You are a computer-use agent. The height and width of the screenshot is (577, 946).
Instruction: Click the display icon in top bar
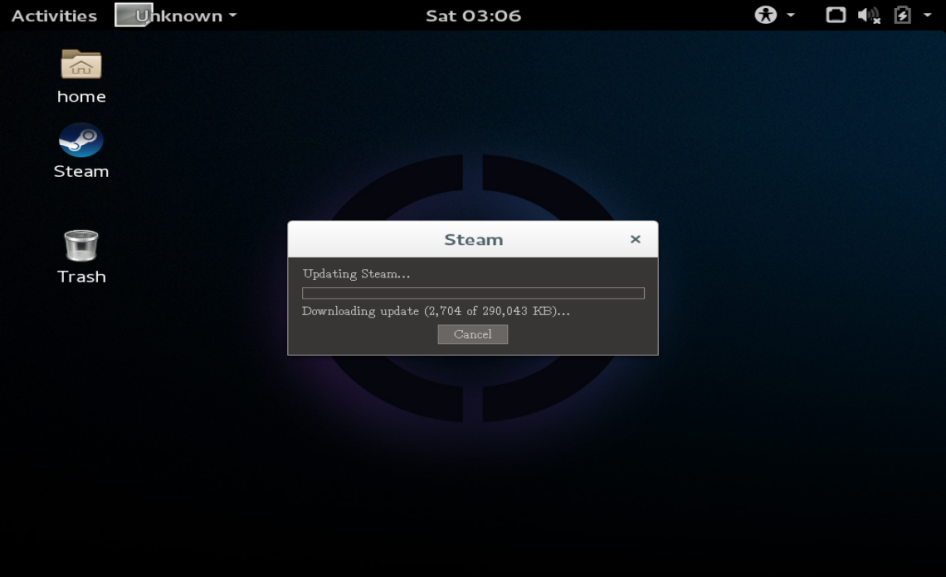836,15
